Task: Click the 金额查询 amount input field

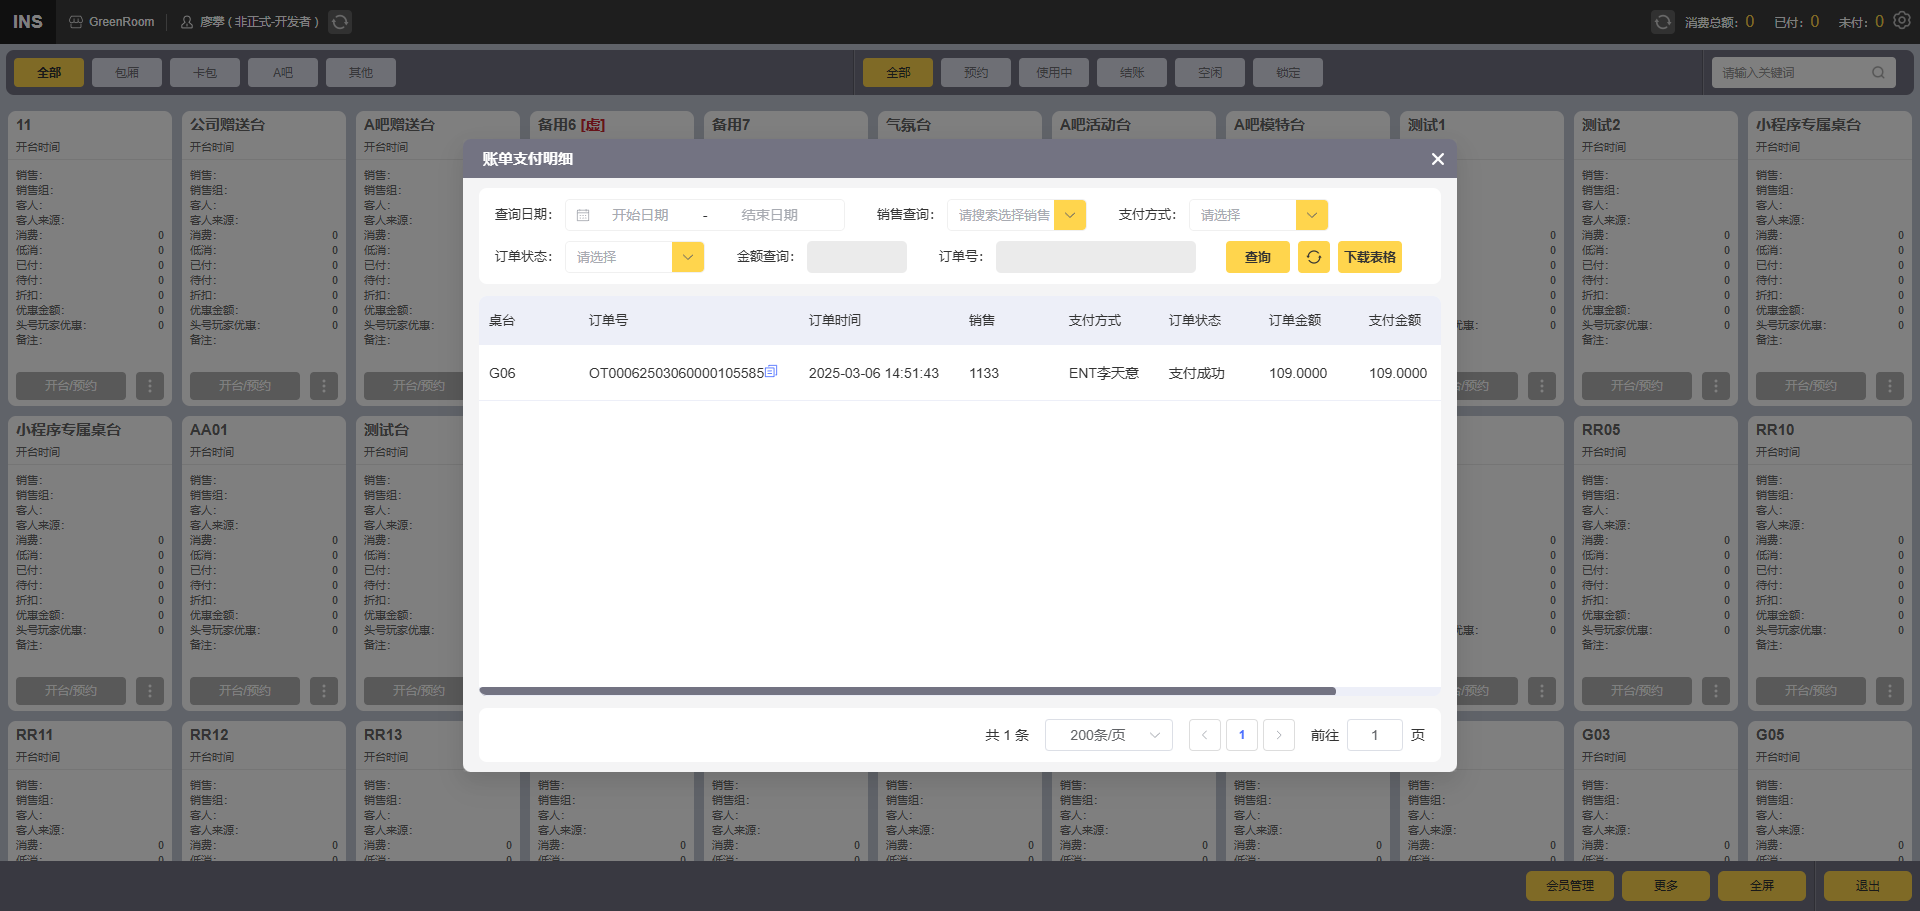Action: [x=857, y=257]
